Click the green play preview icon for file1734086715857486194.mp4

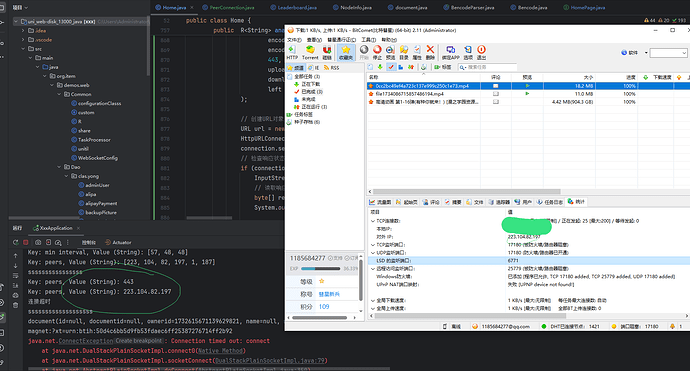527,94
